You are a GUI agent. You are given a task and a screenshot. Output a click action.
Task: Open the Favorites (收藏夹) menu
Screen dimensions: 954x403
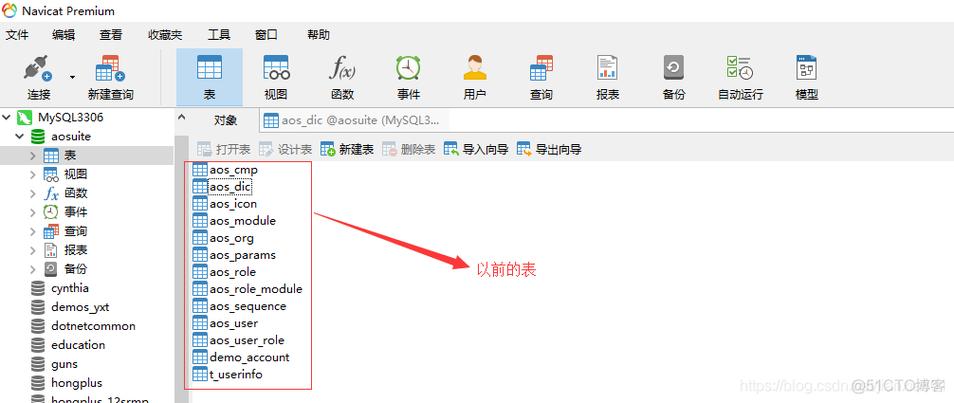click(165, 35)
